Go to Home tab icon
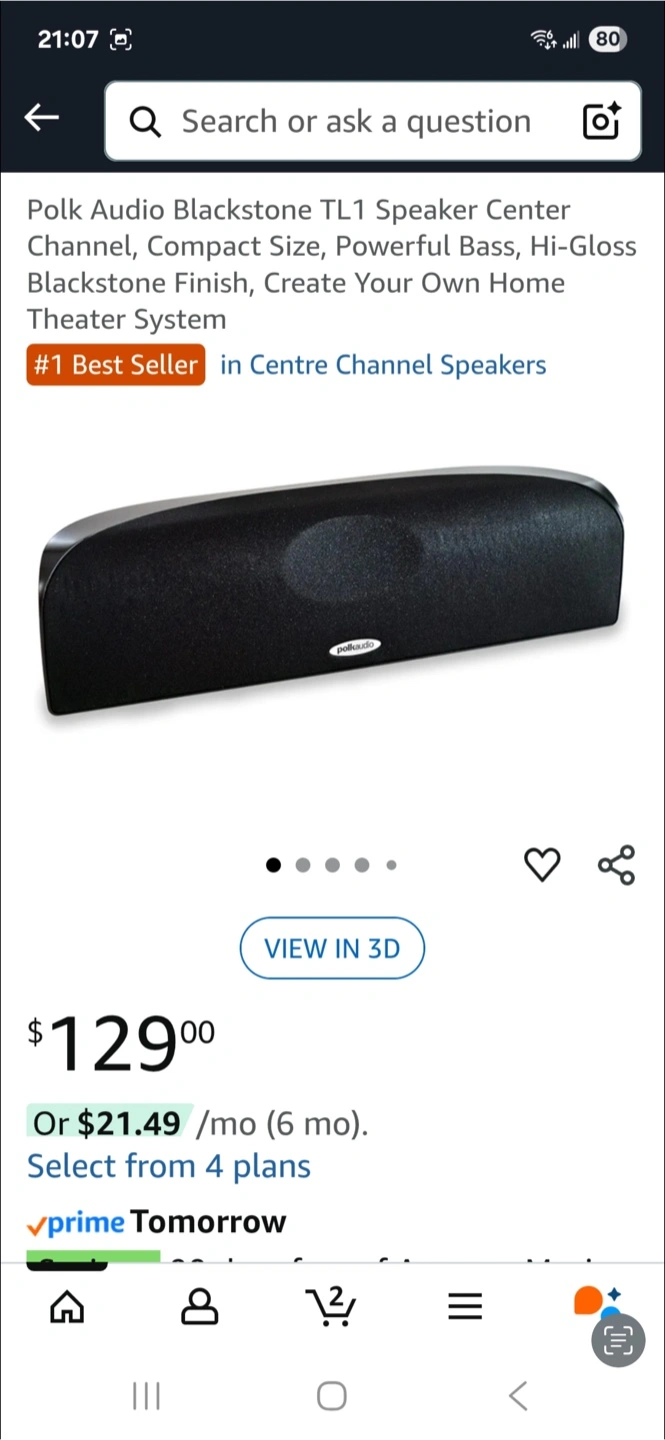 (x=67, y=1306)
